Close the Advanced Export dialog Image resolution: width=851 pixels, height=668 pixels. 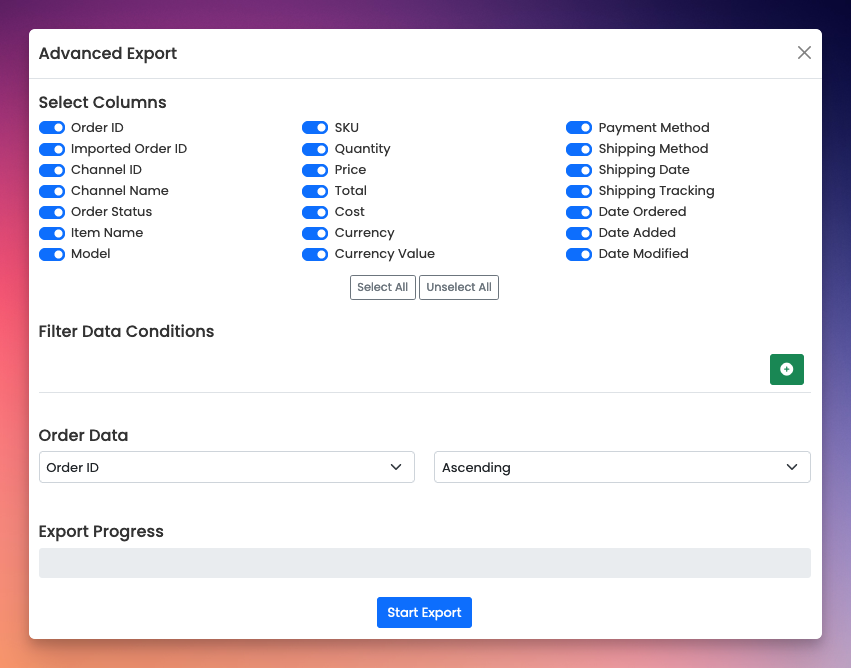click(x=804, y=53)
